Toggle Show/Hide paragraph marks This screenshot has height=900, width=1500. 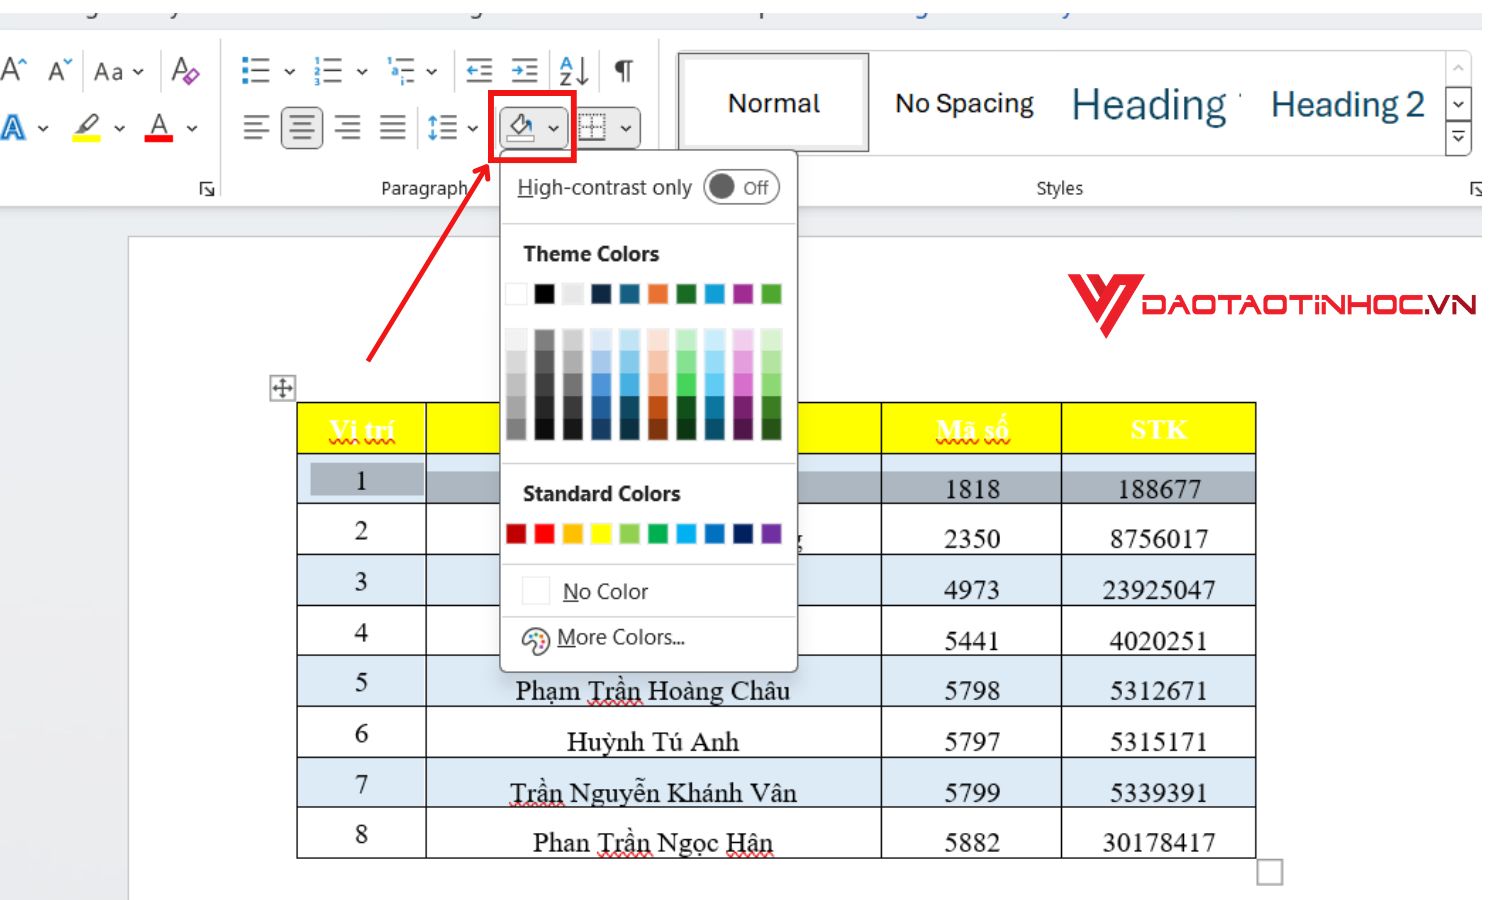624,70
